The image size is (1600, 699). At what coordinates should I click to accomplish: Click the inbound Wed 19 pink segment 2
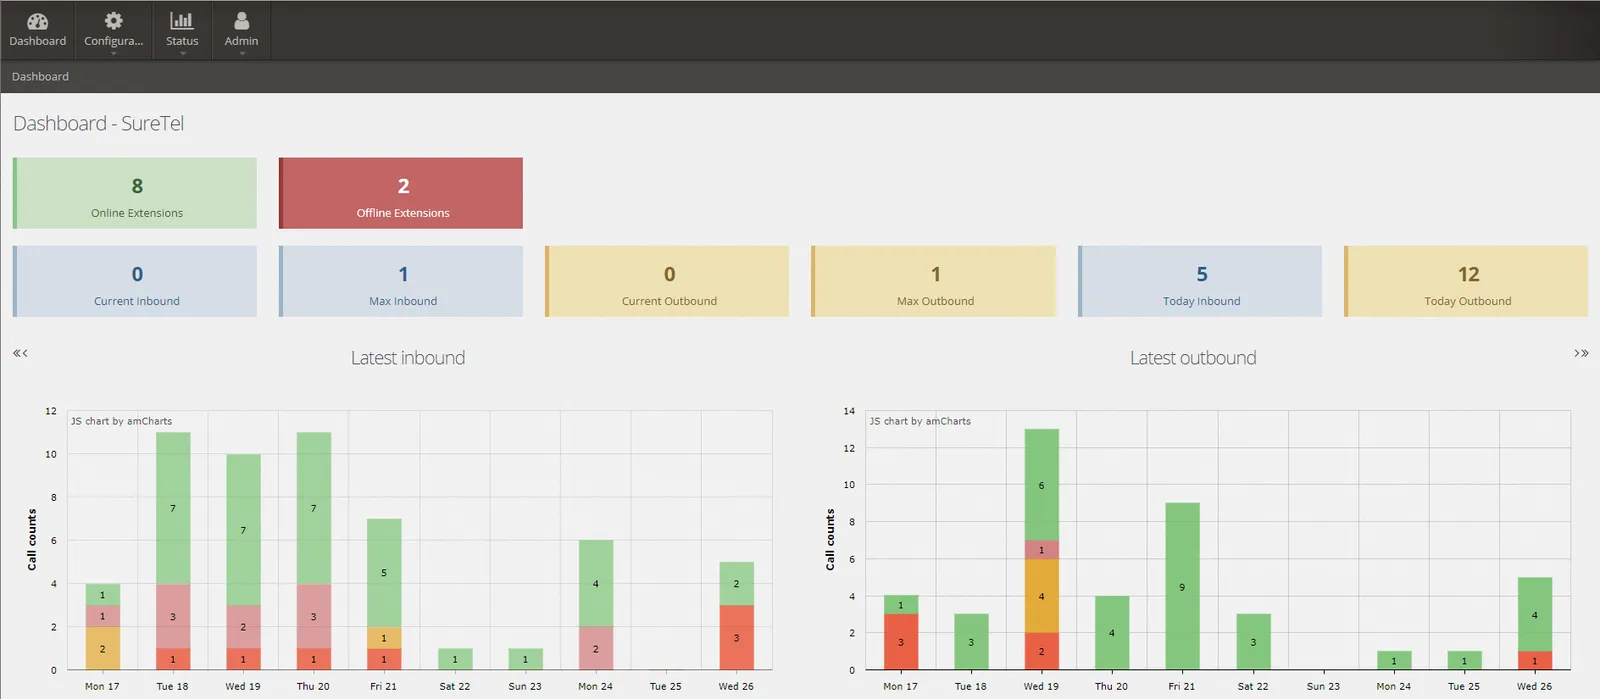point(243,627)
